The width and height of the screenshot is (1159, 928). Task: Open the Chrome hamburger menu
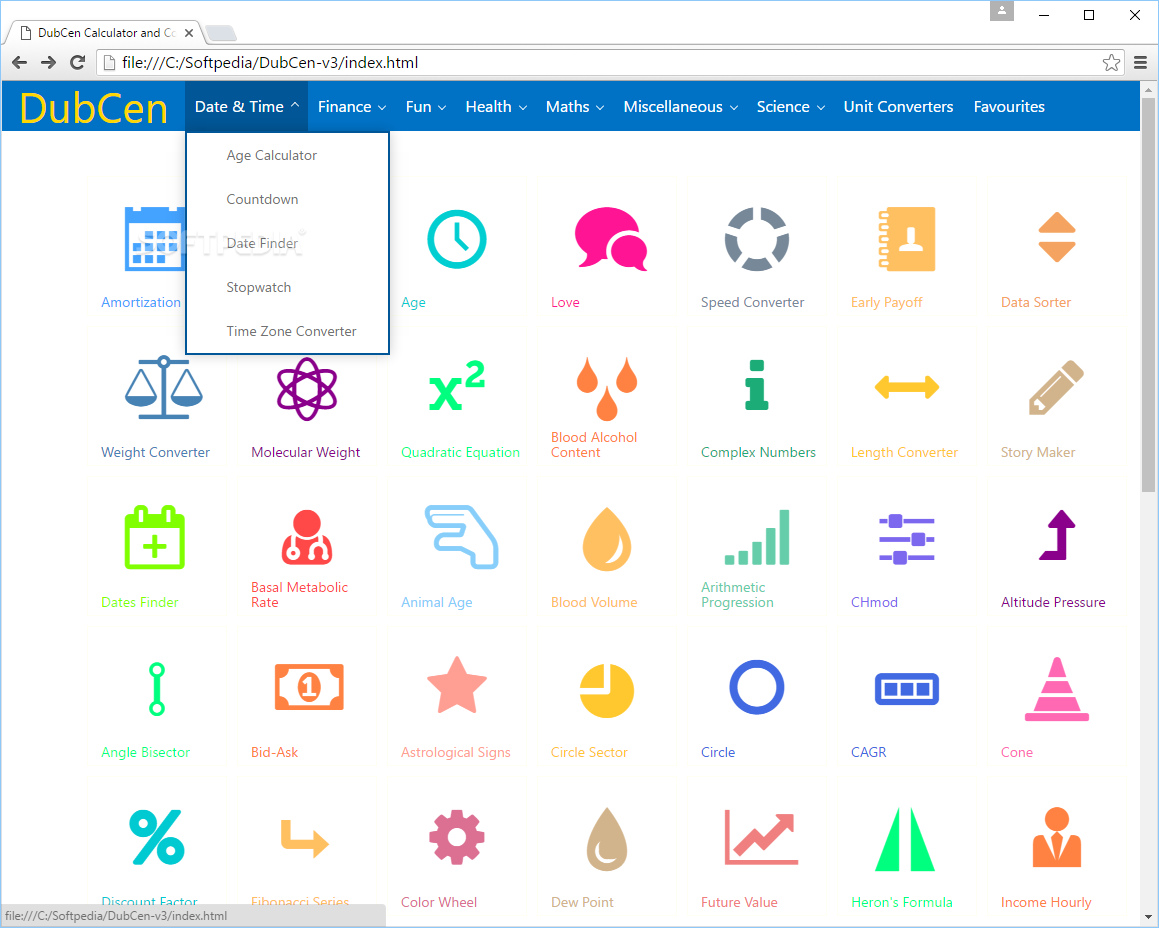tap(1141, 63)
